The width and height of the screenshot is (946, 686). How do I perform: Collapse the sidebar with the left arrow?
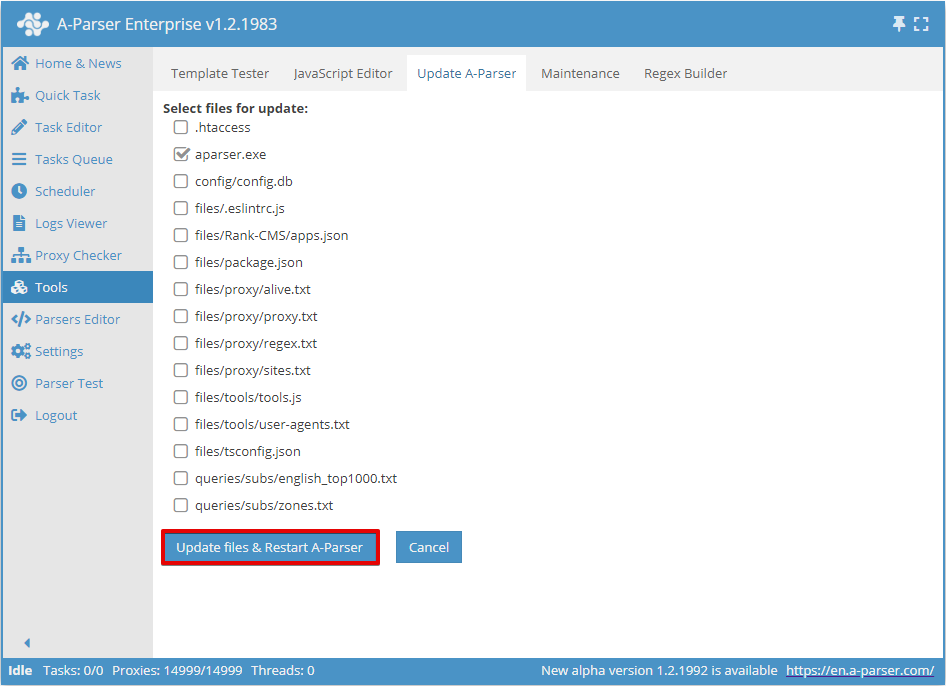[27, 643]
